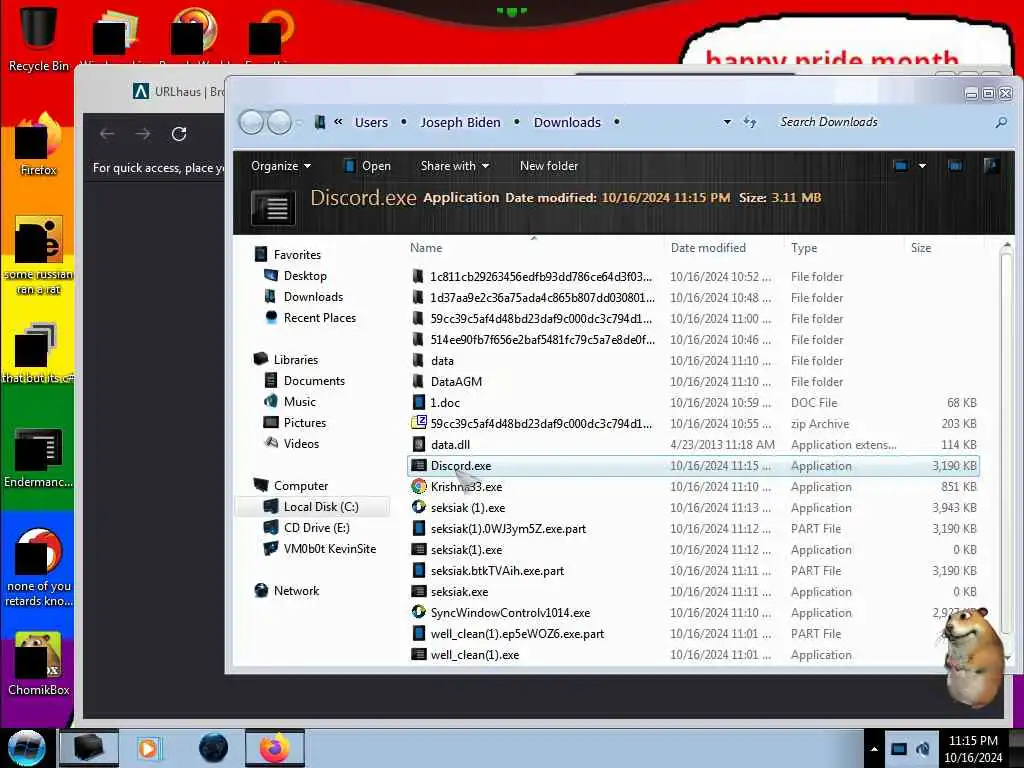
Task: Click the 1.doc file icon
Action: (419, 402)
